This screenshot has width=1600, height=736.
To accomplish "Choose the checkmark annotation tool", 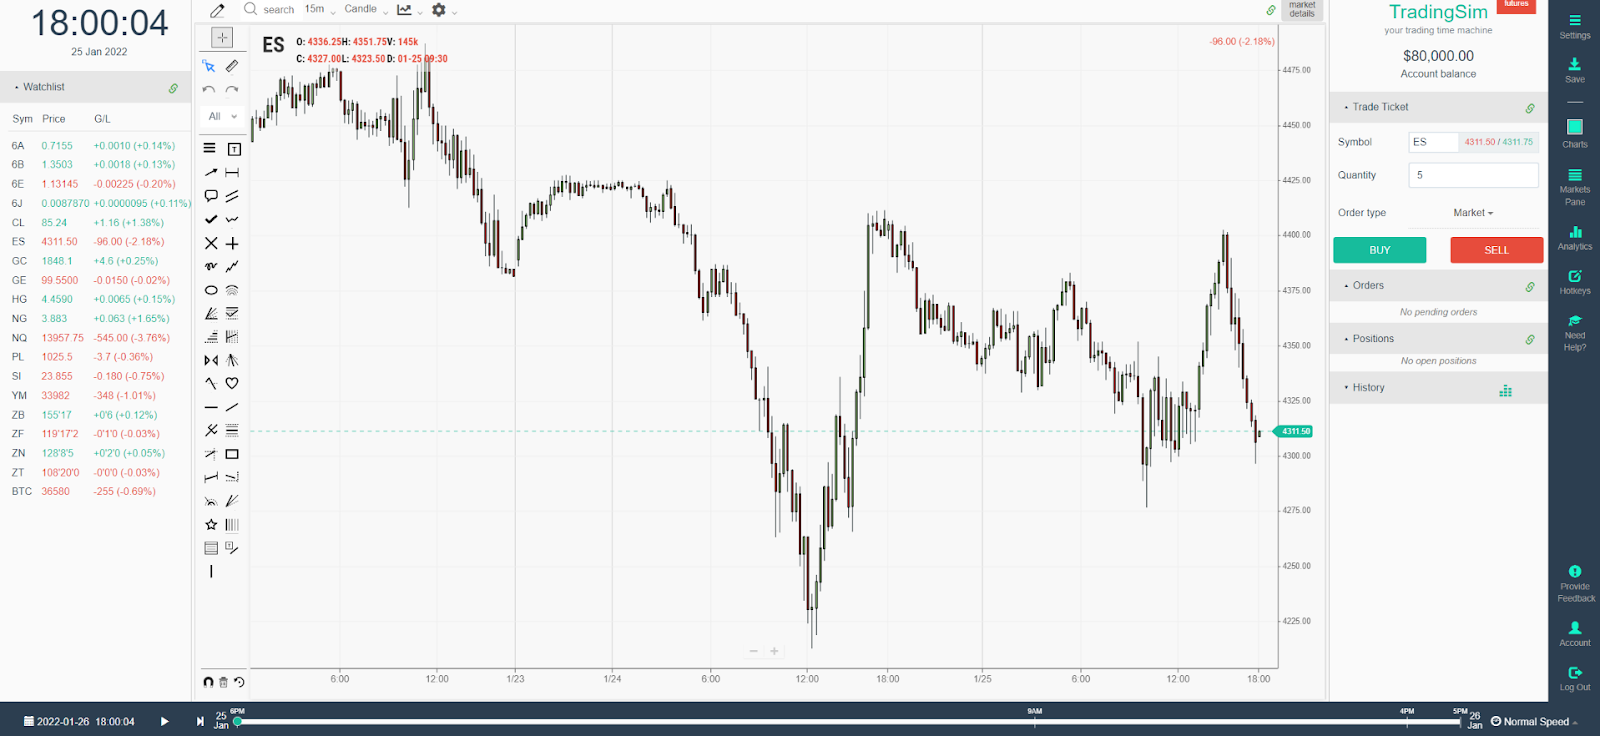I will (211, 219).
